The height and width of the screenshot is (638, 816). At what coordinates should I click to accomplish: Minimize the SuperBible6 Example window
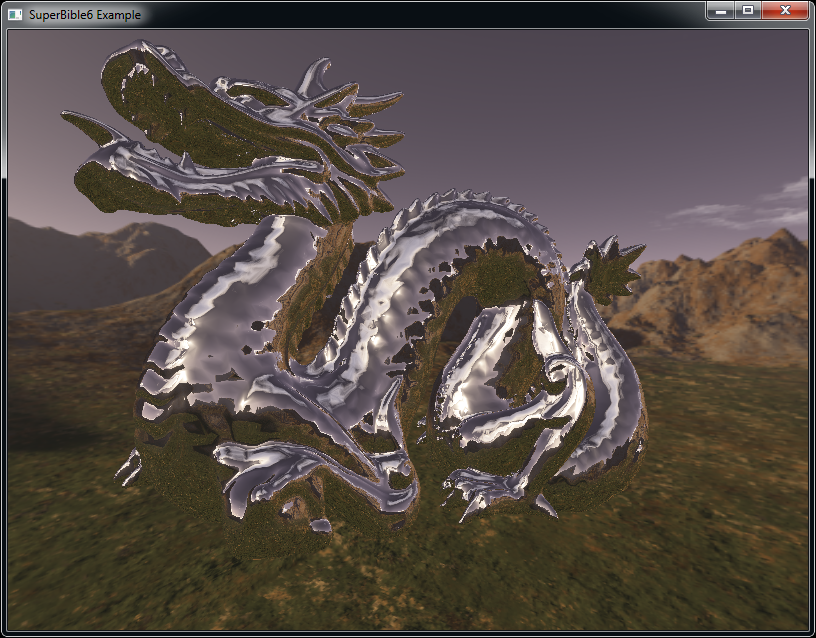[721, 11]
